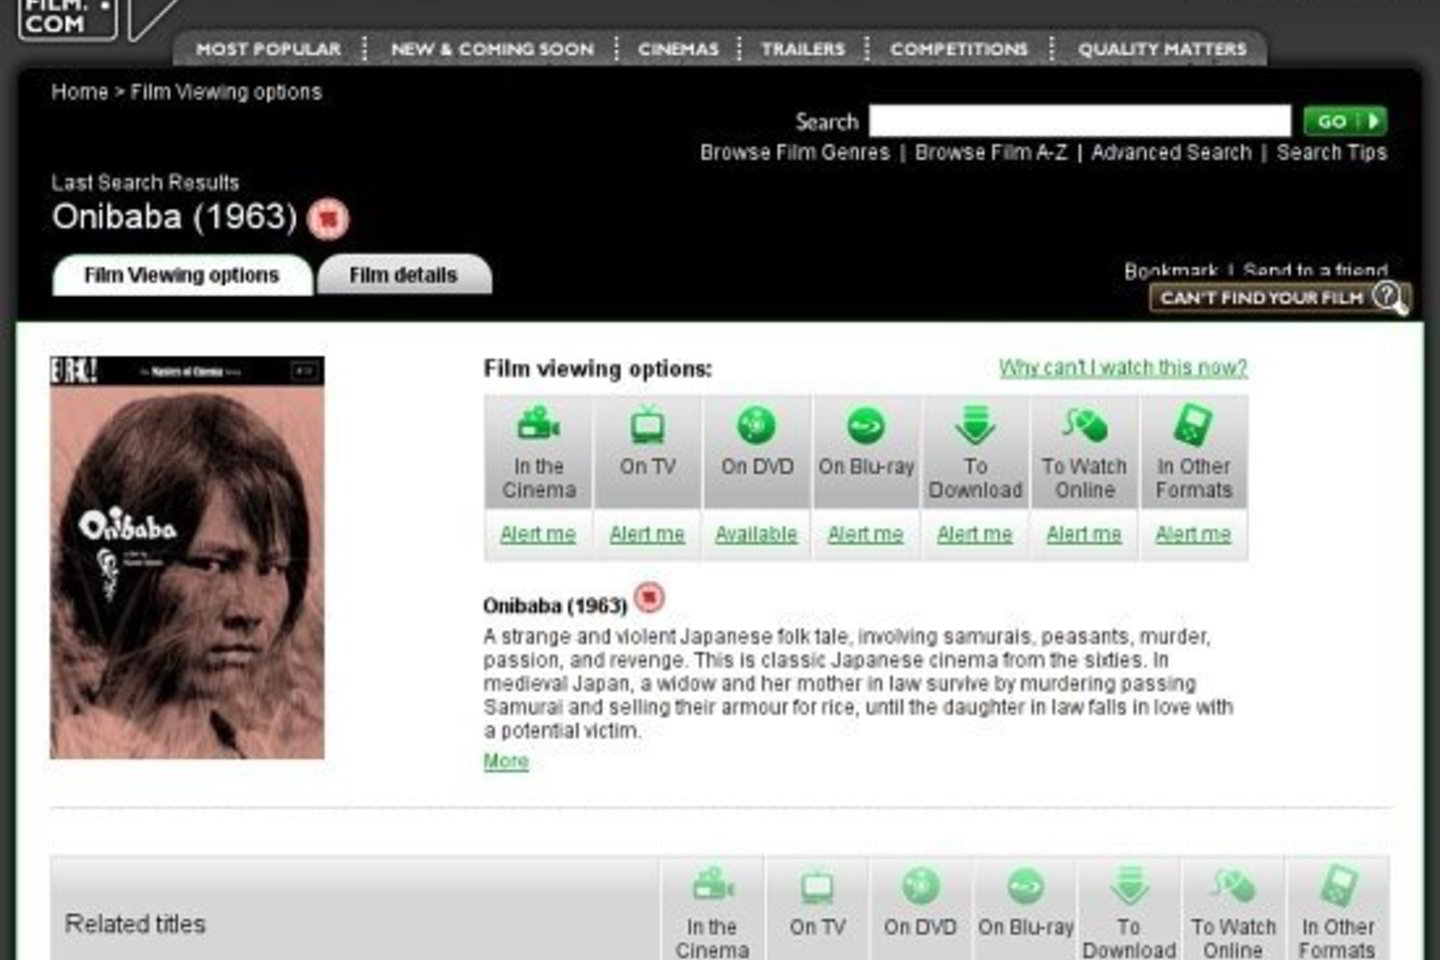Open the Competitions section
1440x960 pixels.
(x=959, y=49)
